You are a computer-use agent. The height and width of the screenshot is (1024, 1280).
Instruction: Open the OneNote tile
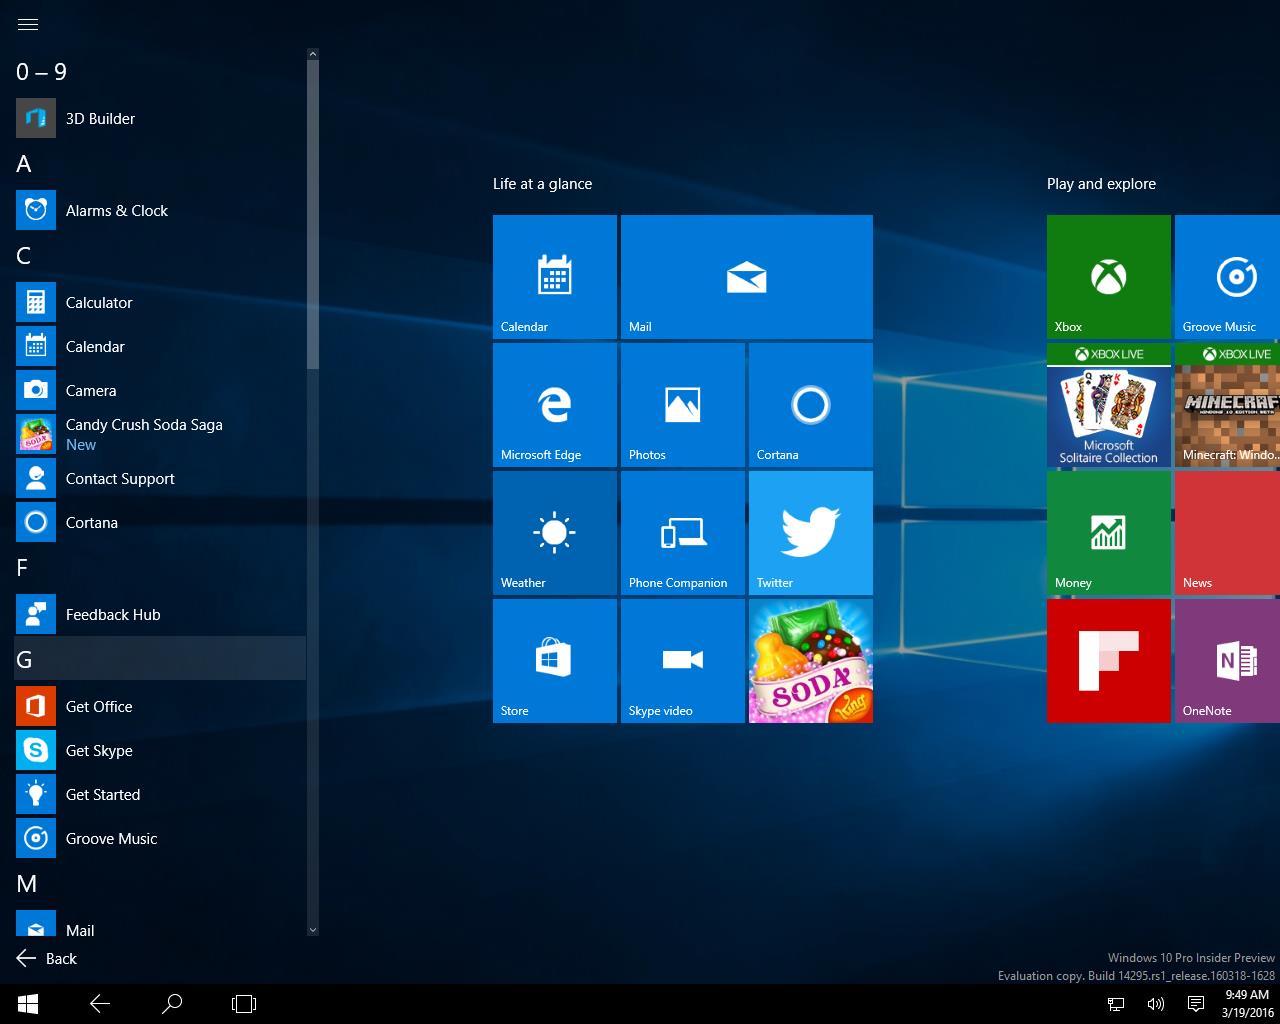[x=1227, y=661]
